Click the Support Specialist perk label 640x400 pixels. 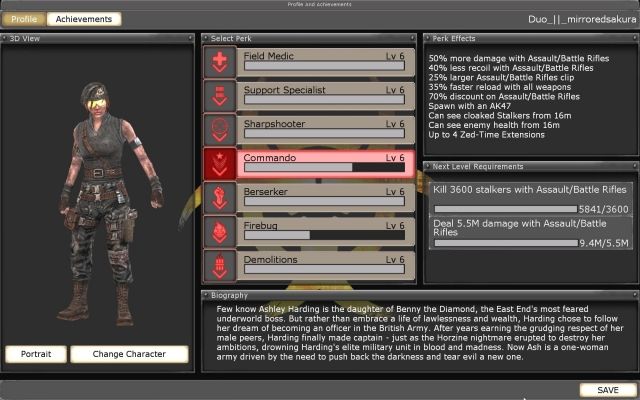click(x=284, y=90)
